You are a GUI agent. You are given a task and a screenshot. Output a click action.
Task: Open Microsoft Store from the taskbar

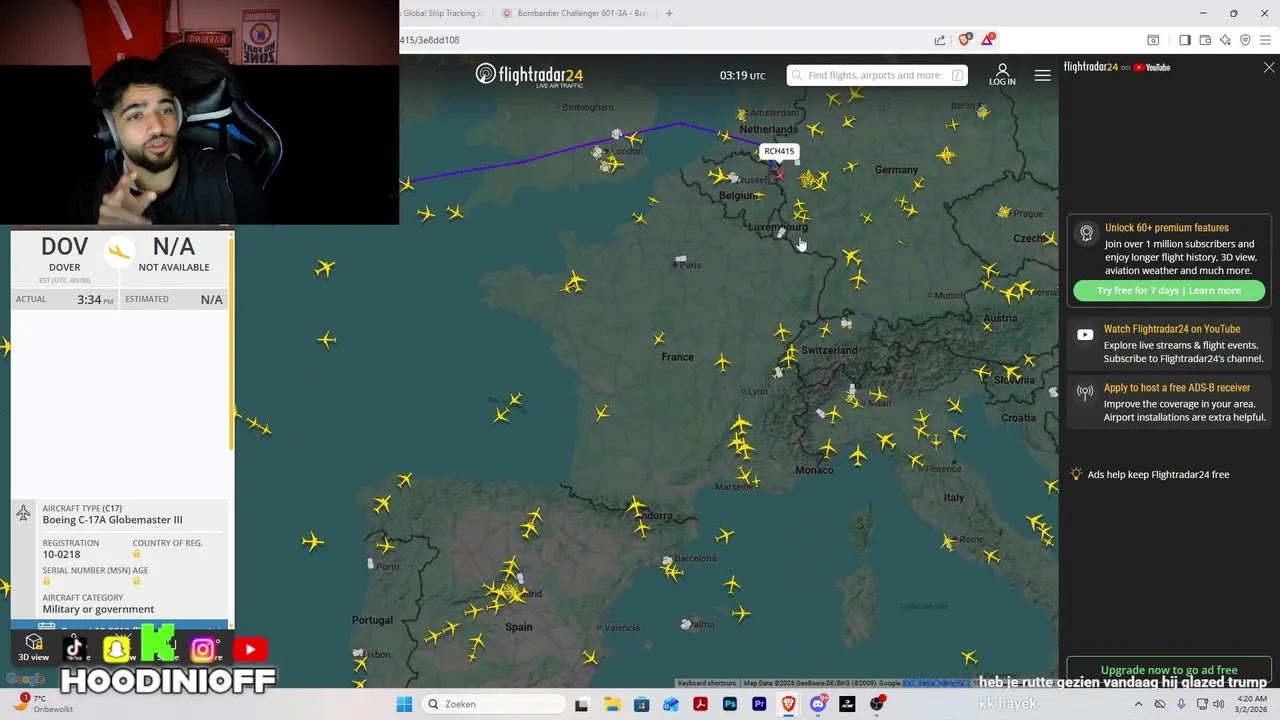pyautogui.click(x=641, y=704)
